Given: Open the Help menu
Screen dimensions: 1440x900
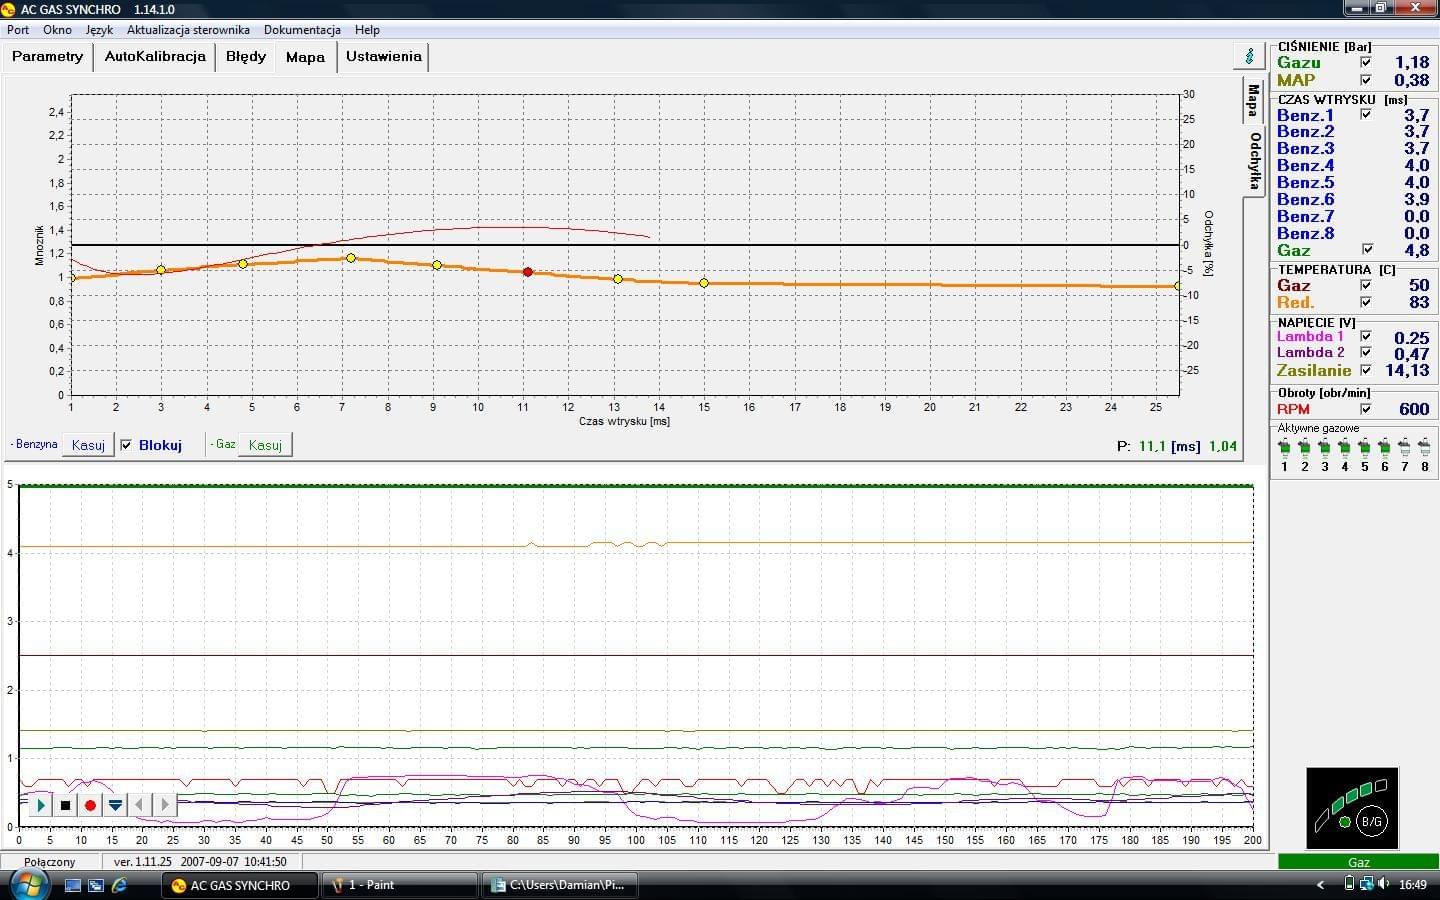Looking at the screenshot, I should [367, 30].
